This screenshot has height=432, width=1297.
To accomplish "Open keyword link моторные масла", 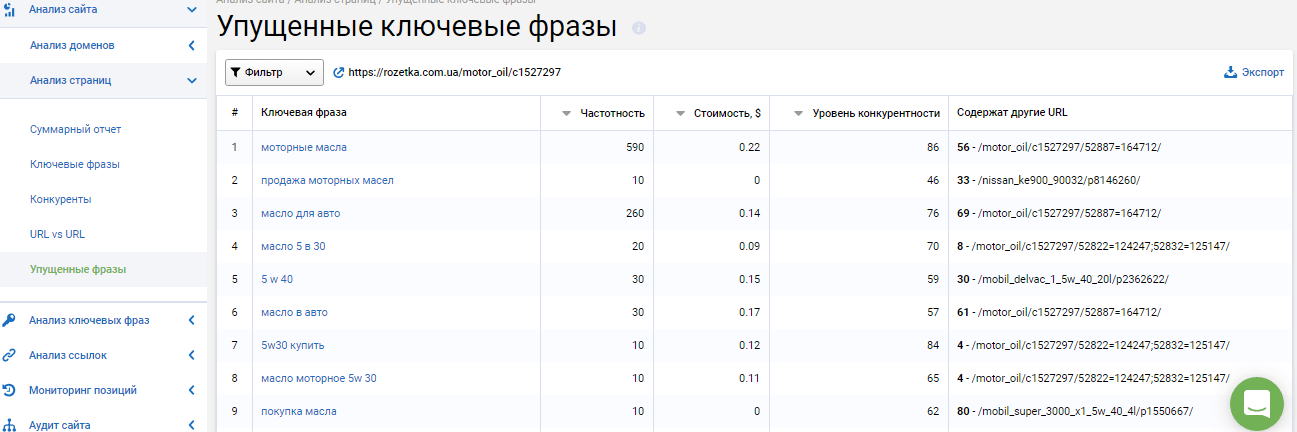I will (304, 147).
